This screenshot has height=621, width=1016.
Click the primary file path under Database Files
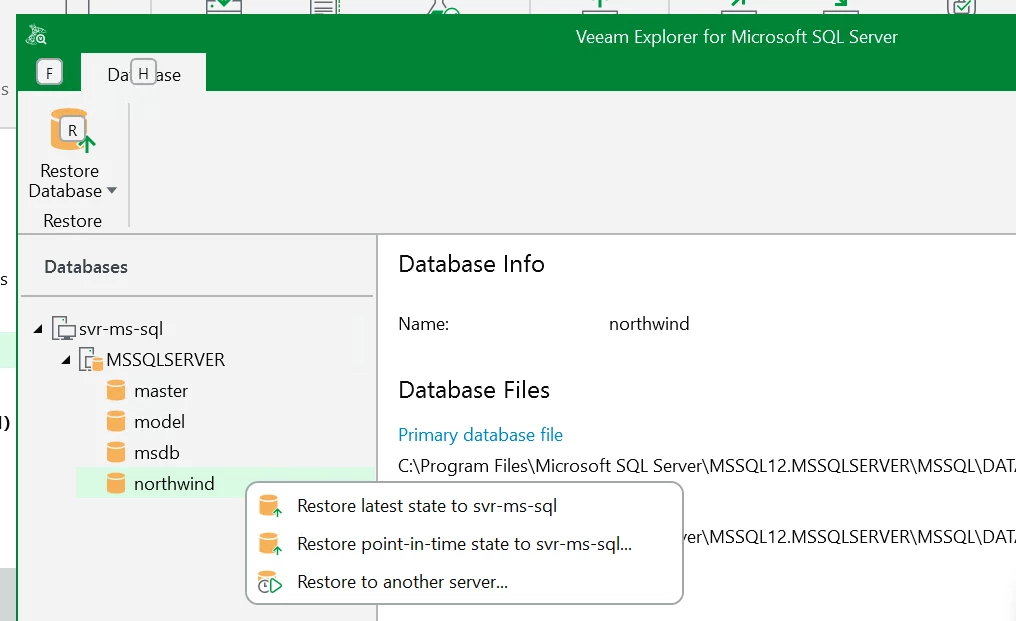tap(706, 466)
